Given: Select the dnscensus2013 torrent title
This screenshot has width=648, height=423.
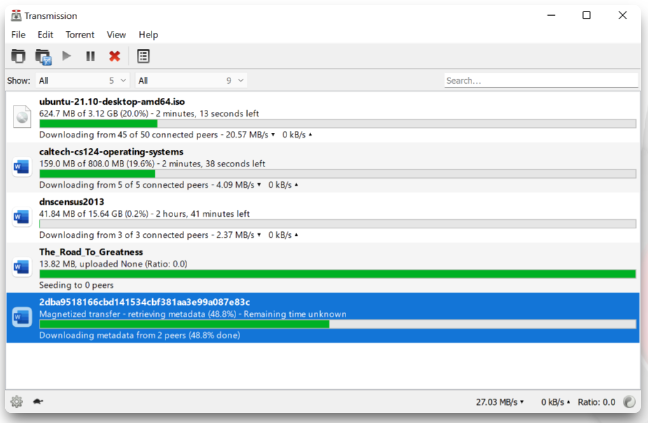Looking at the screenshot, I should [x=71, y=202].
